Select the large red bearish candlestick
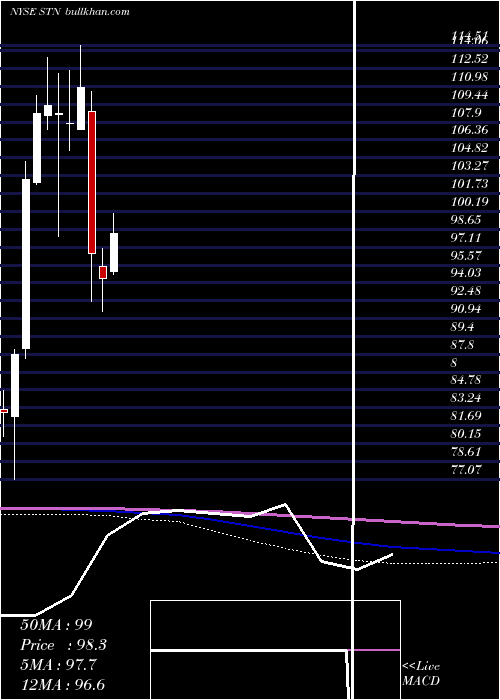500x700 pixels. (x=92, y=182)
